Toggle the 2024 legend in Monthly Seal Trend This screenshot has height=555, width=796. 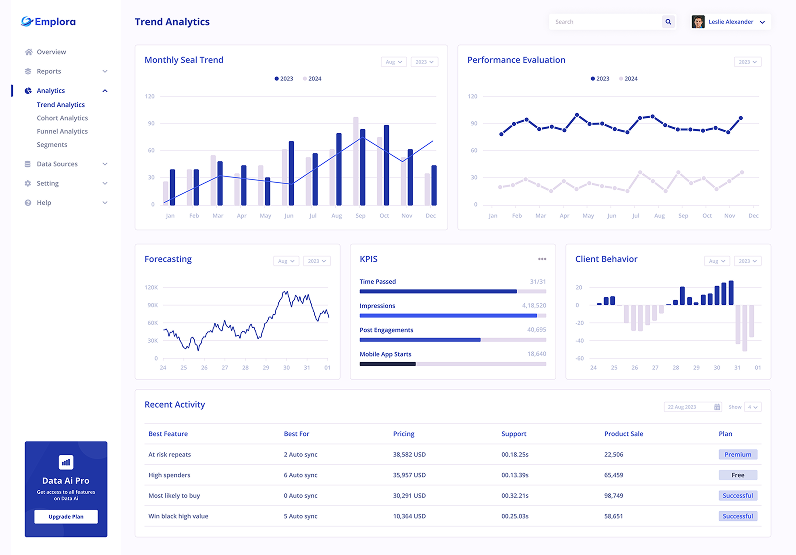tap(311, 78)
